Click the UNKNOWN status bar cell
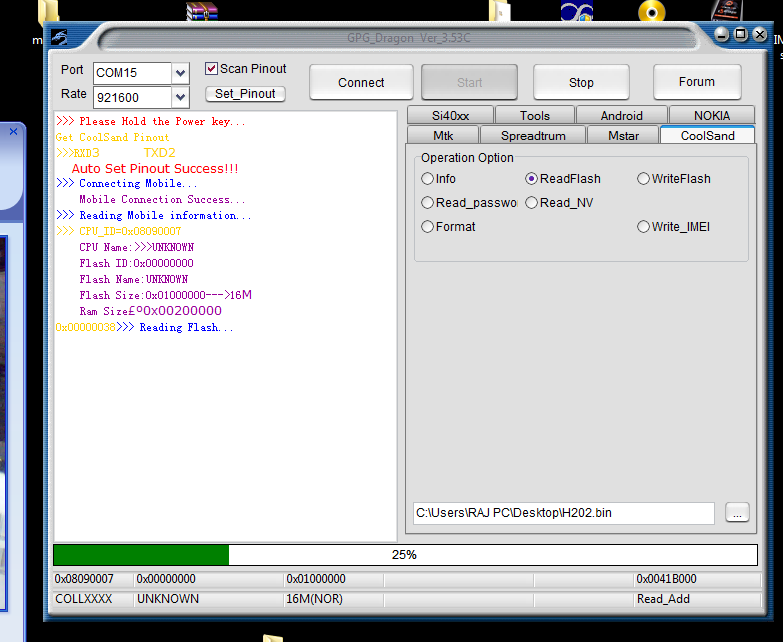Viewport: 783px width, 642px height. [x=168, y=599]
